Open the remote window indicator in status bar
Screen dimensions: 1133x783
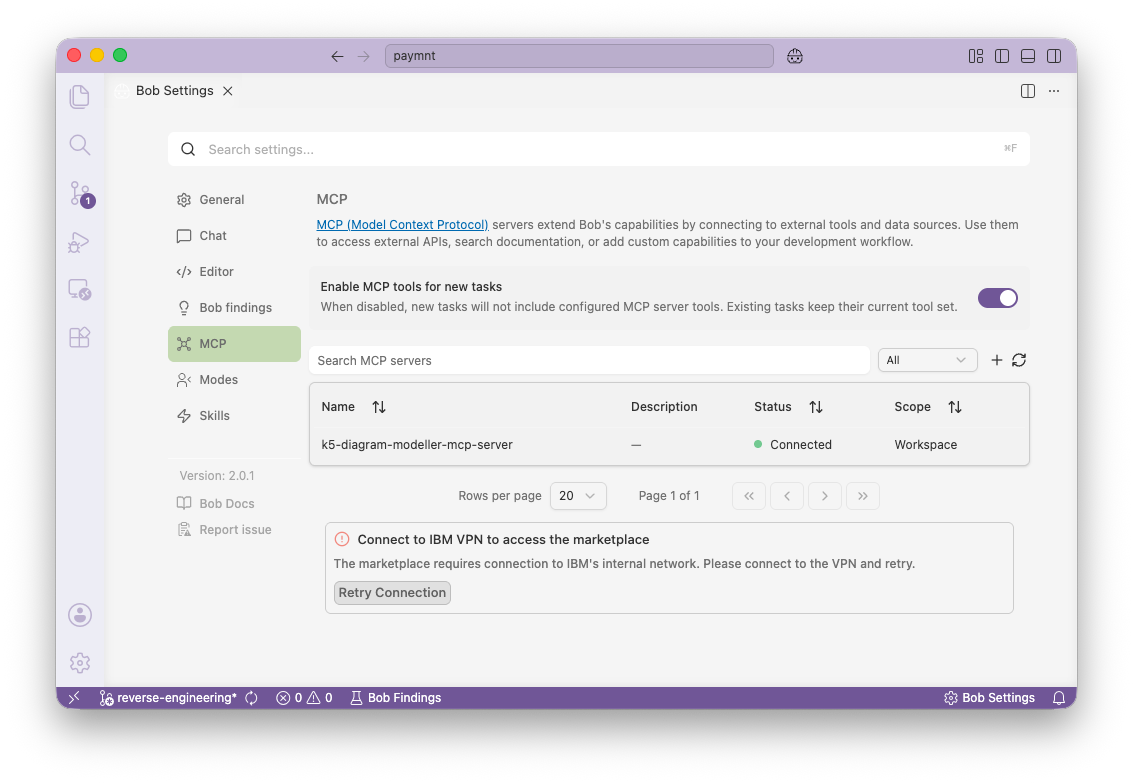click(x=74, y=698)
